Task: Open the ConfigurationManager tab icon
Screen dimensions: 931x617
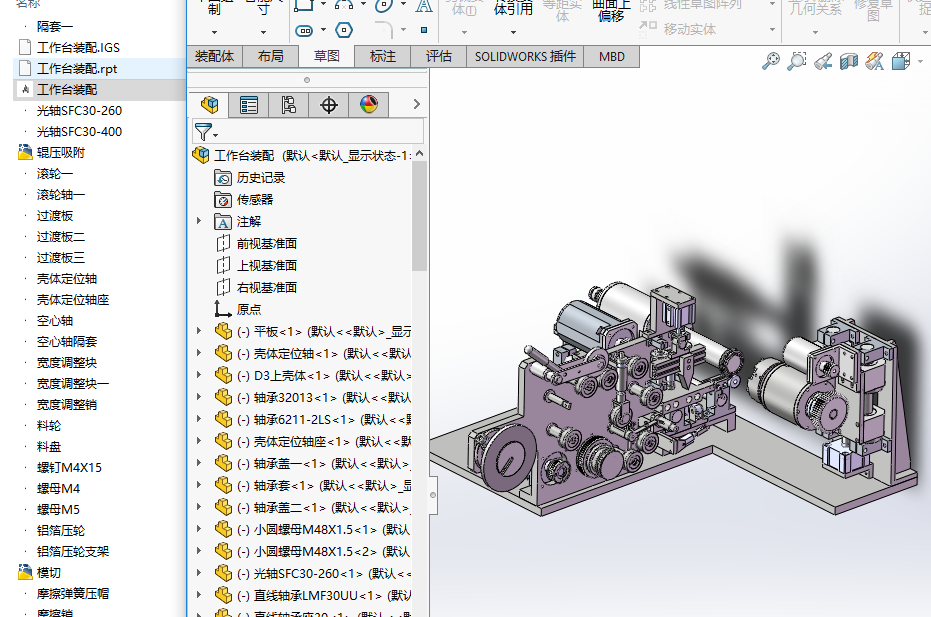Action: click(289, 104)
